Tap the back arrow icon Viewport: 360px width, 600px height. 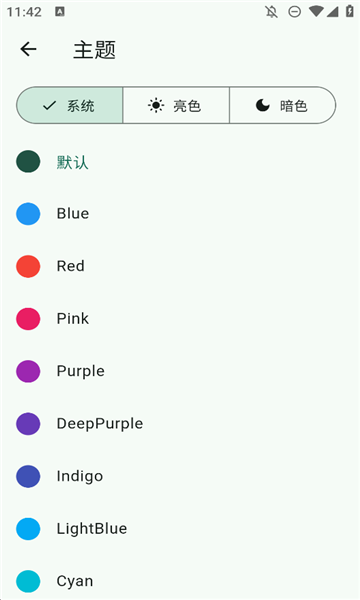tap(28, 49)
